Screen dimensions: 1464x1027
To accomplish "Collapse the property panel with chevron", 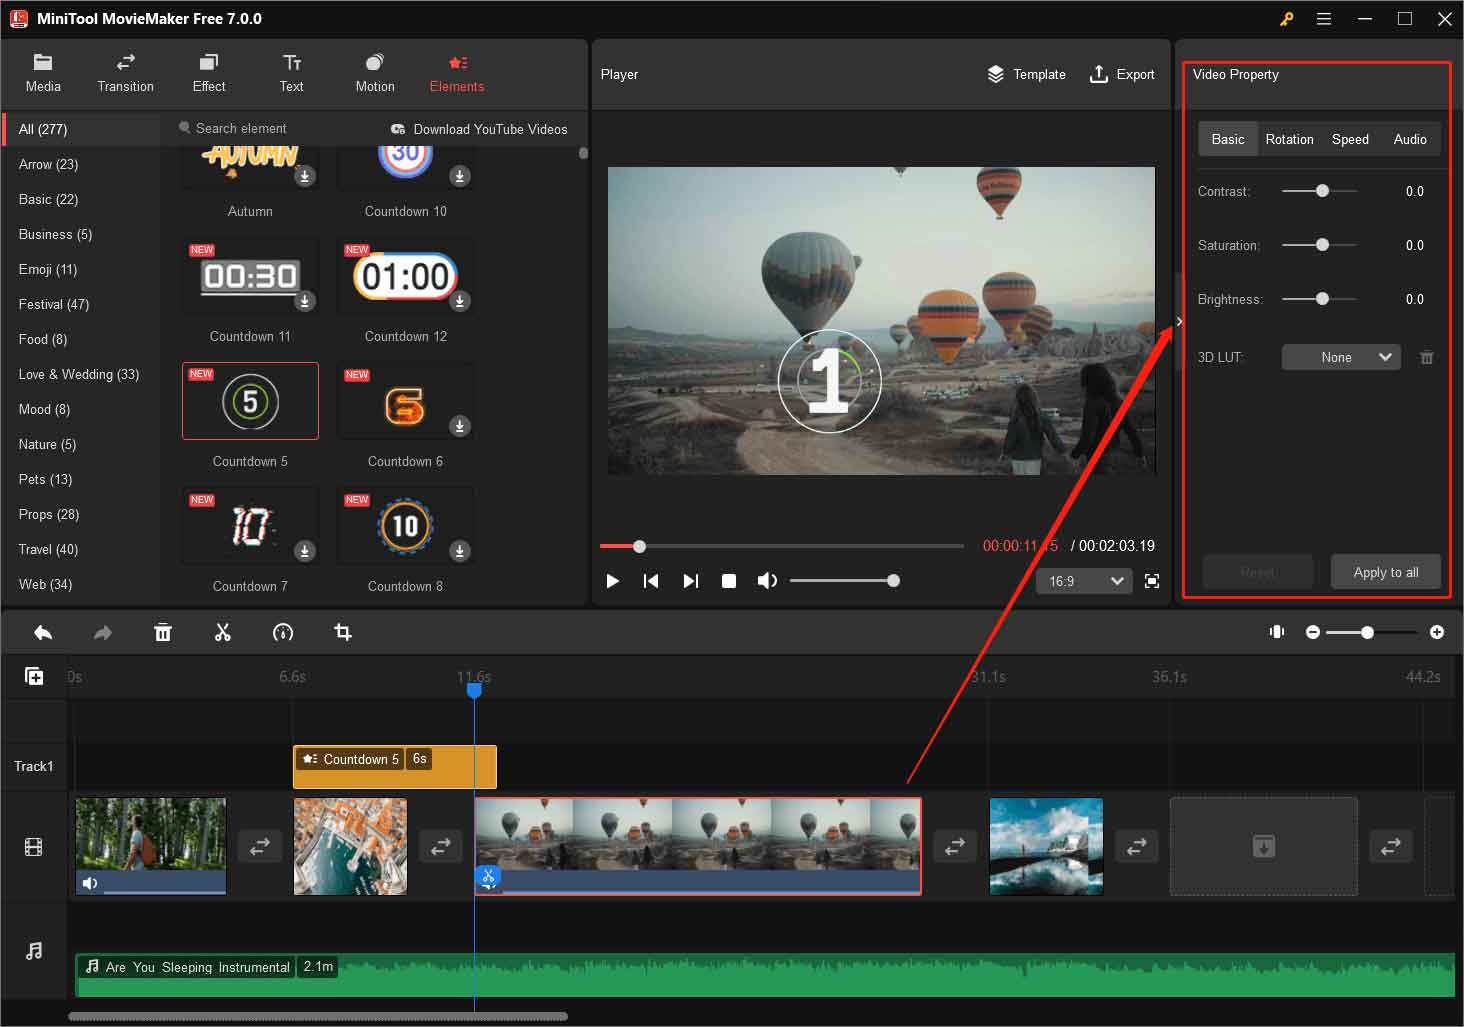I will coord(1179,321).
